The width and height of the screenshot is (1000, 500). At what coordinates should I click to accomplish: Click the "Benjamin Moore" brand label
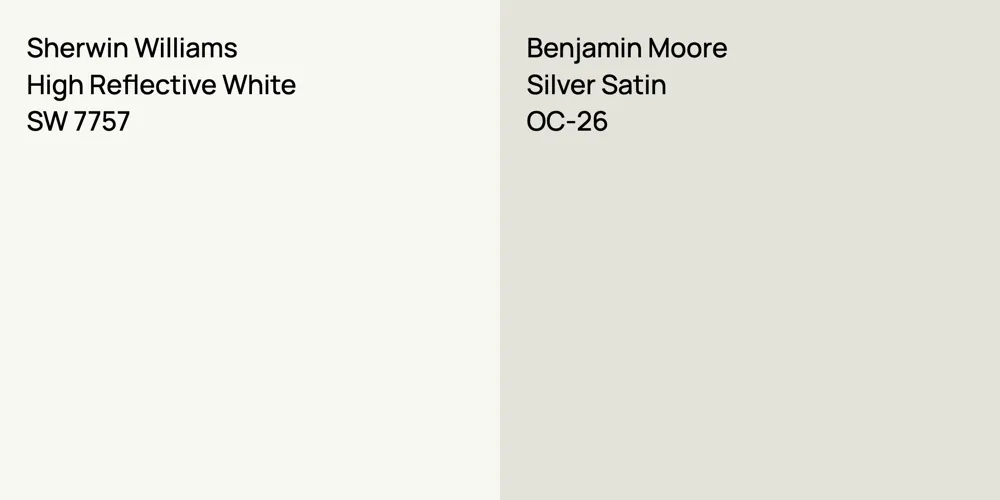(627, 48)
